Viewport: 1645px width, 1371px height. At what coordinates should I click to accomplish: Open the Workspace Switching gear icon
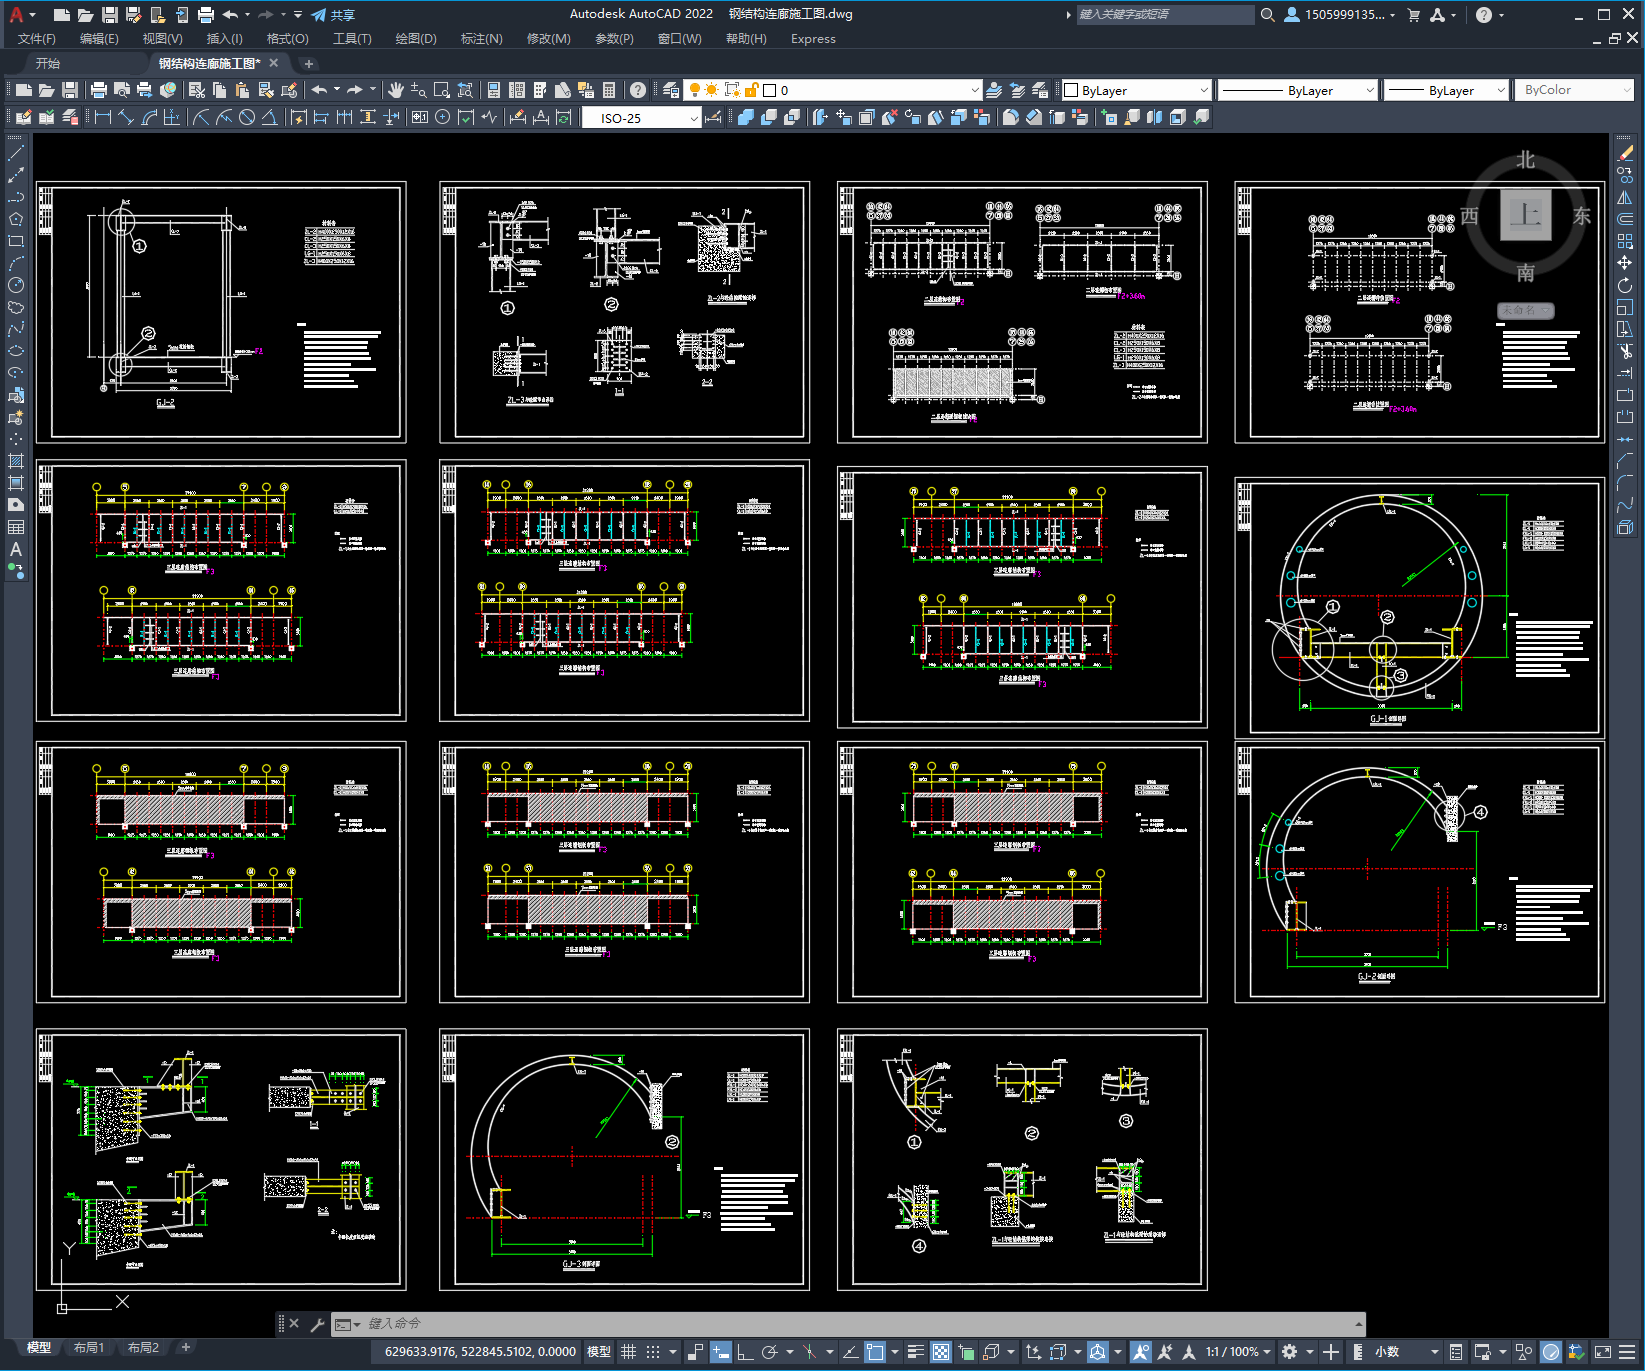[x=1290, y=1352]
